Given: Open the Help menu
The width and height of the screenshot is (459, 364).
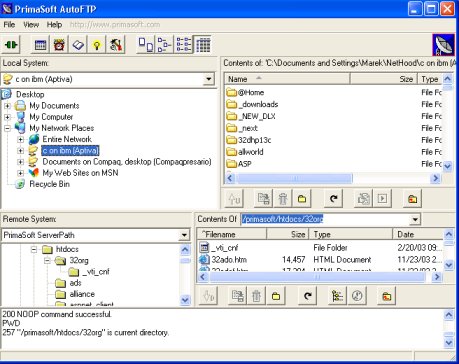Looking at the screenshot, I should tap(54, 25).
